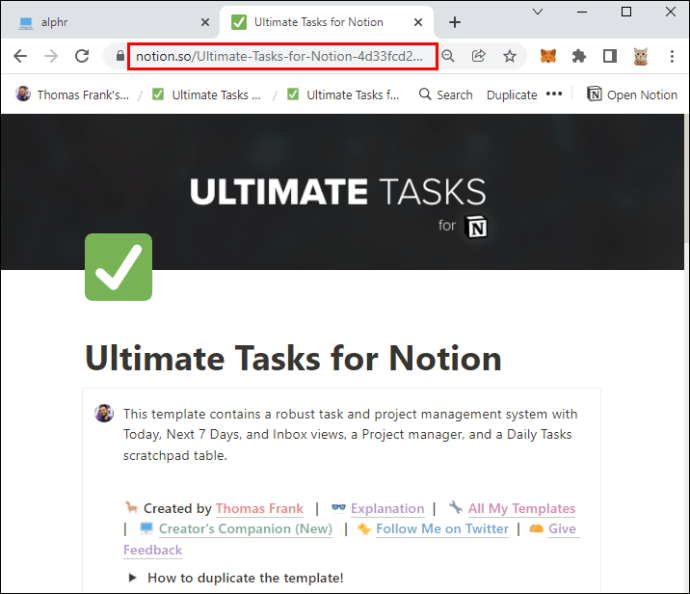Open a new tab with plus icon
The image size is (690, 594).
click(455, 22)
